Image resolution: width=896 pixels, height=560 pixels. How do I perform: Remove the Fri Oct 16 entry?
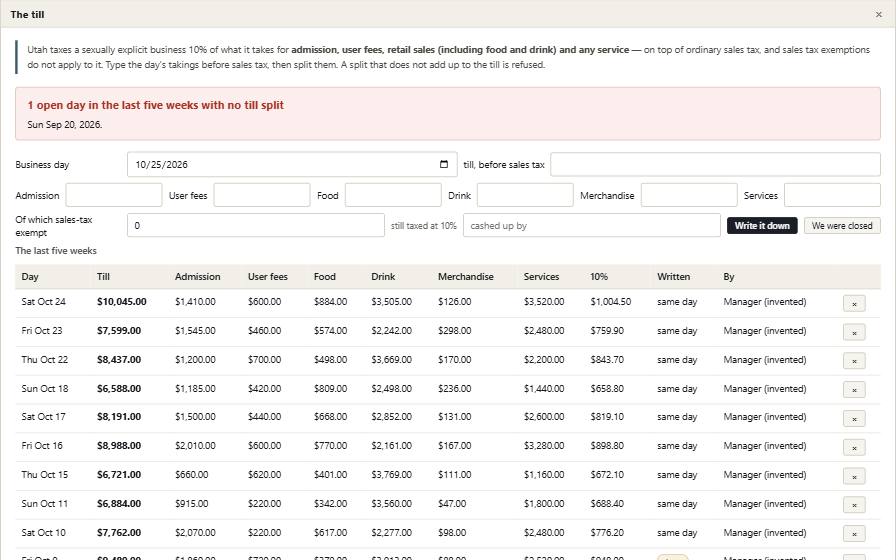tap(854, 447)
